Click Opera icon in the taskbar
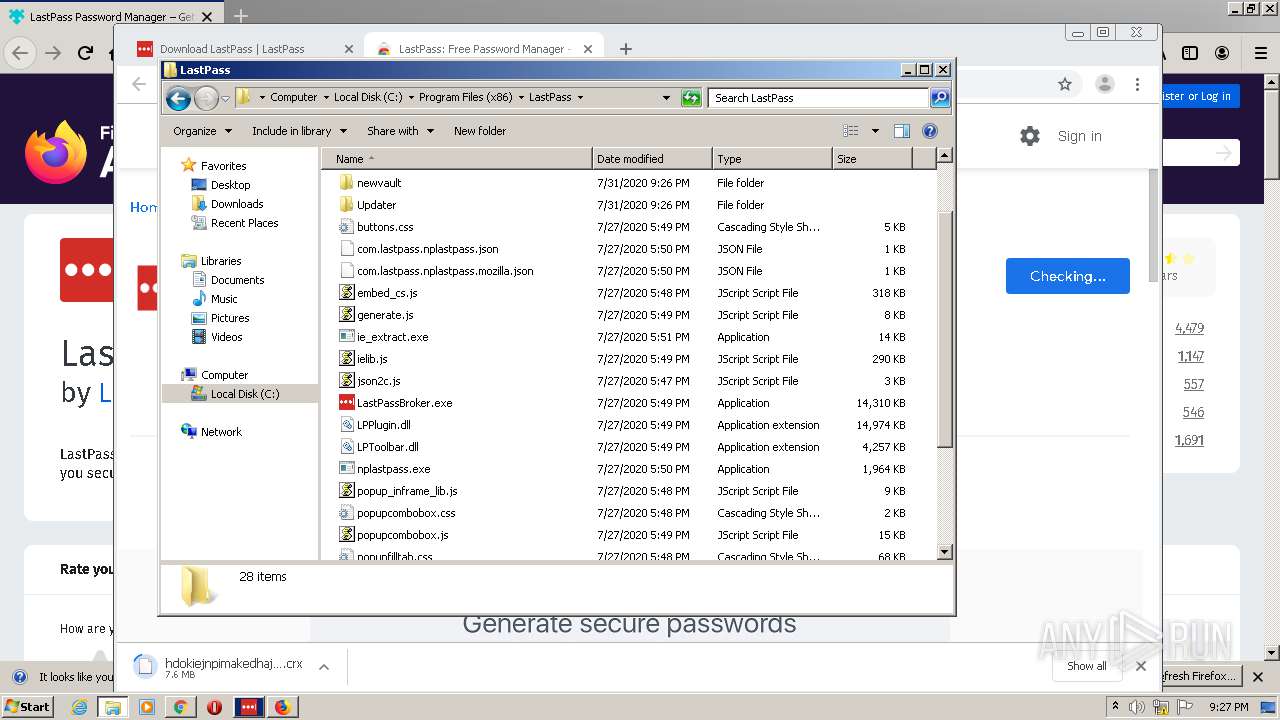 [214, 707]
